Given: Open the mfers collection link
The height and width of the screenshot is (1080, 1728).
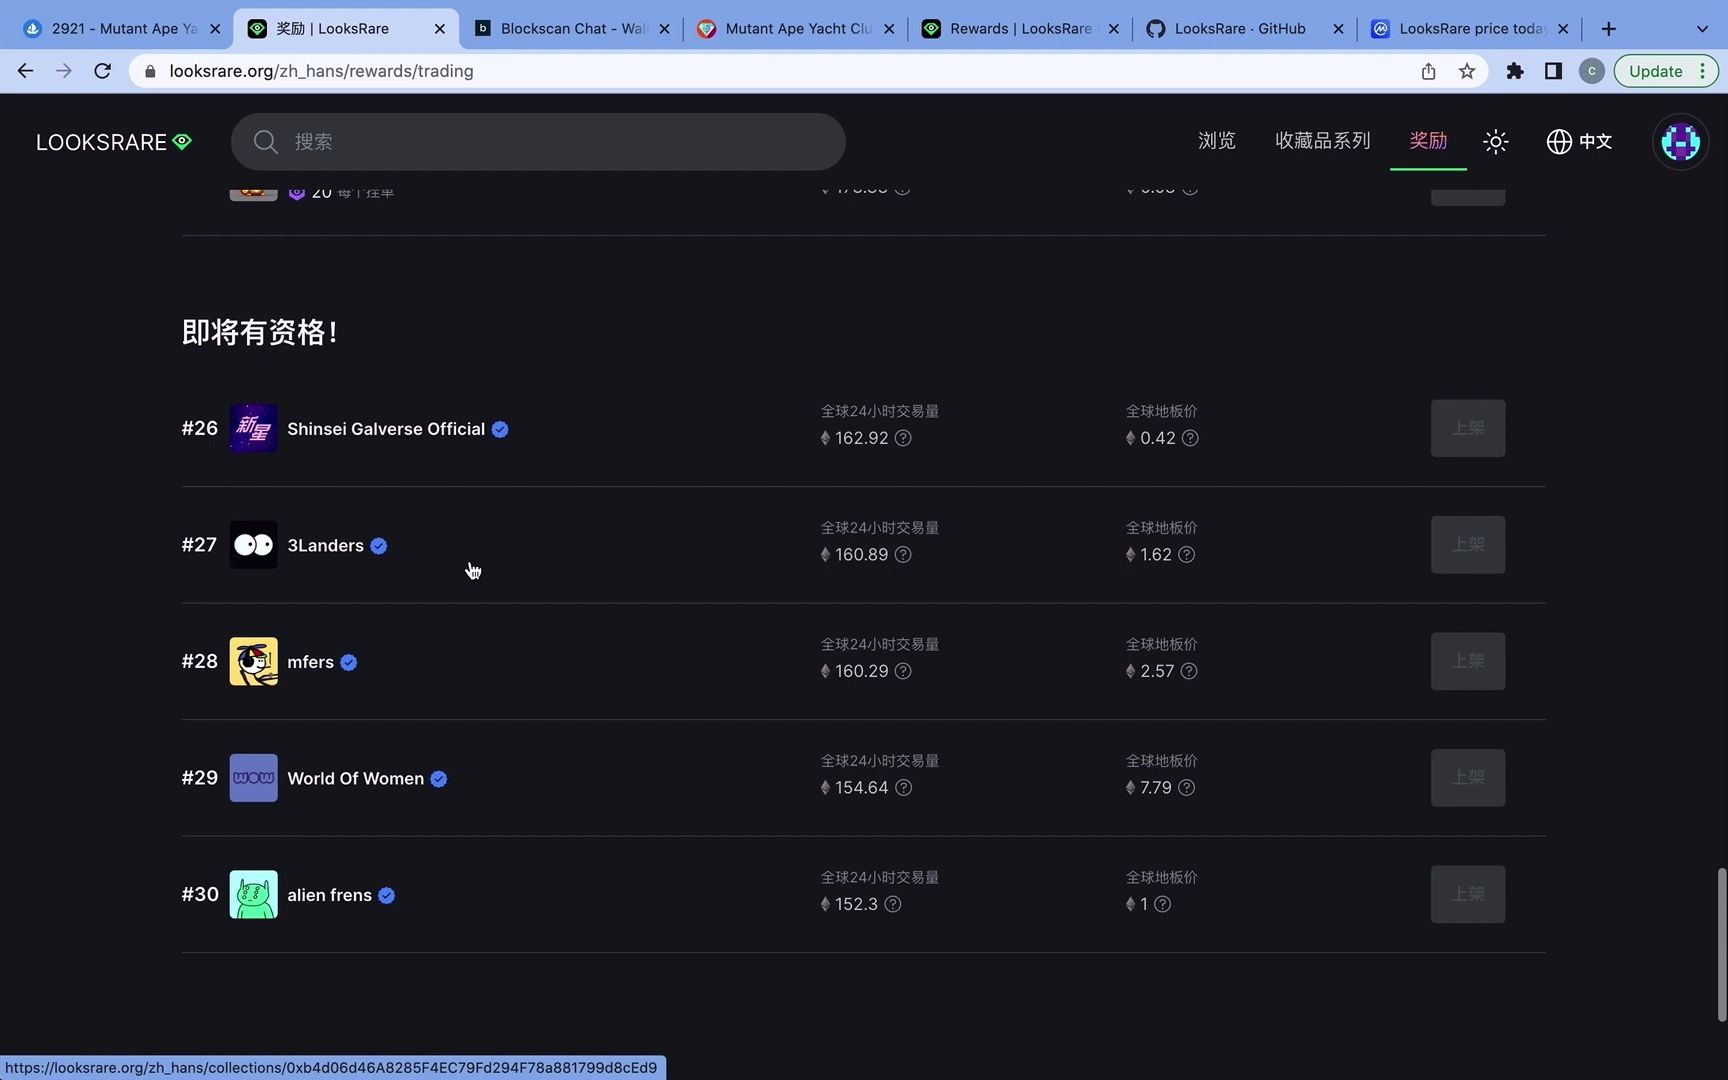Looking at the screenshot, I should pos(311,662).
